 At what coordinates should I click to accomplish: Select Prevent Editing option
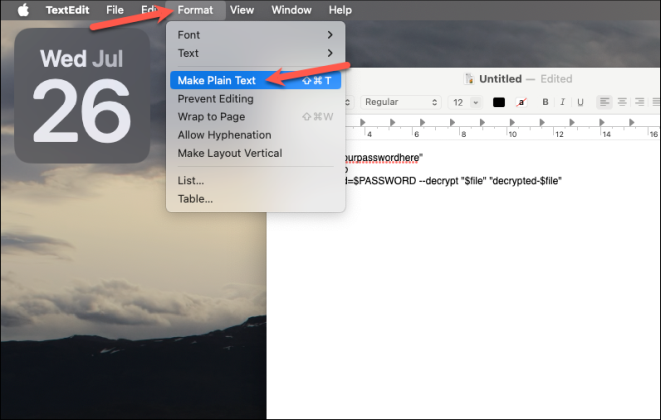coord(255,99)
